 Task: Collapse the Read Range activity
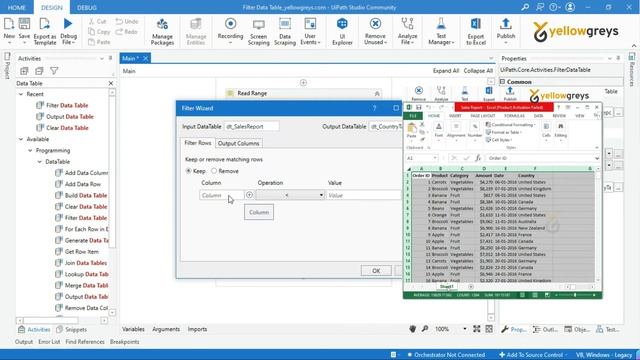(x=377, y=93)
